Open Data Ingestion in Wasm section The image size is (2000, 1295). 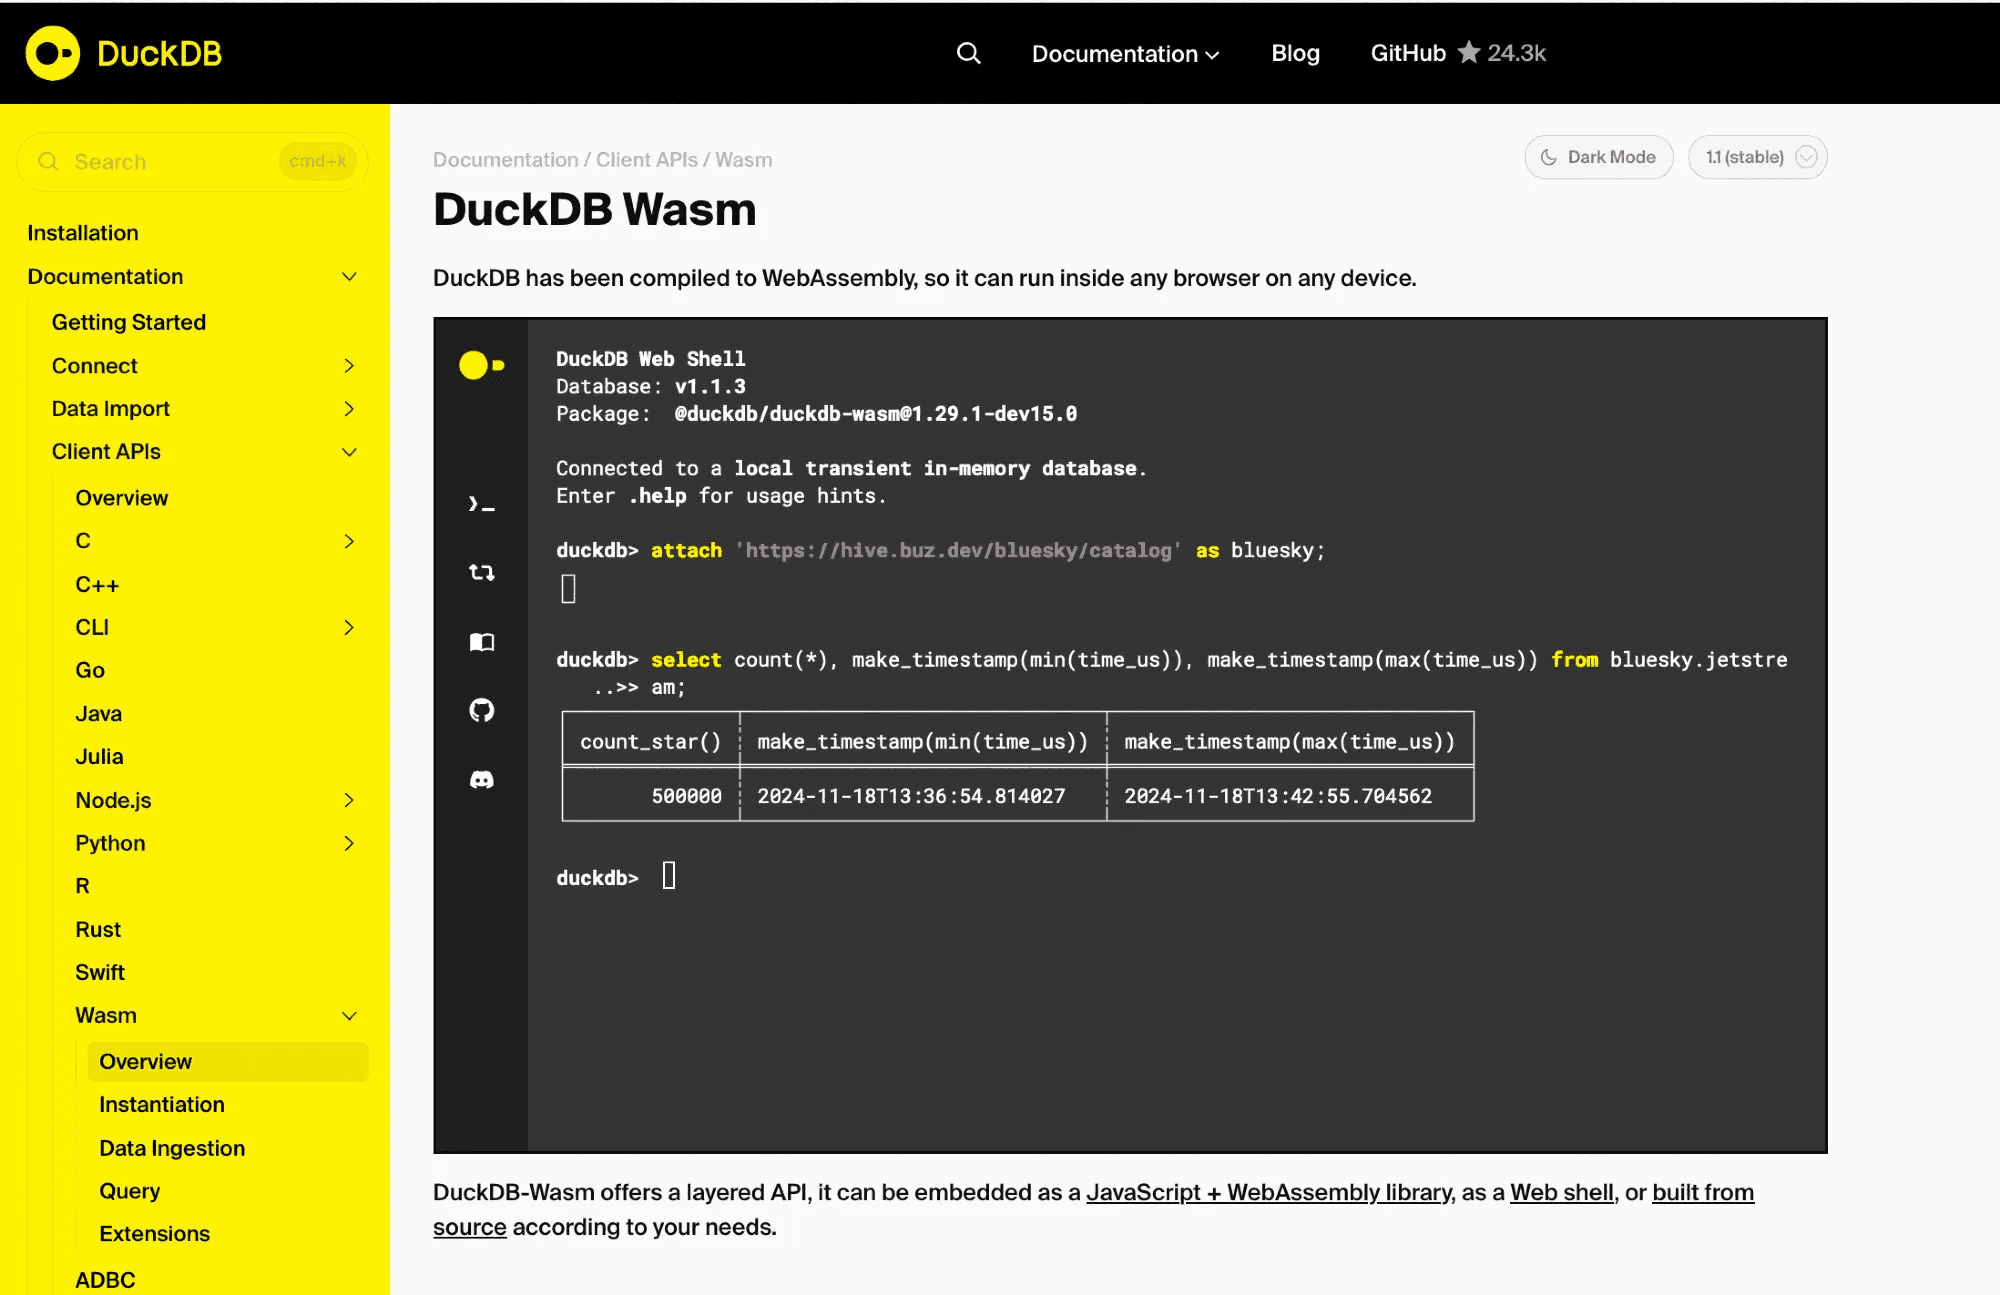coord(172,1149)
